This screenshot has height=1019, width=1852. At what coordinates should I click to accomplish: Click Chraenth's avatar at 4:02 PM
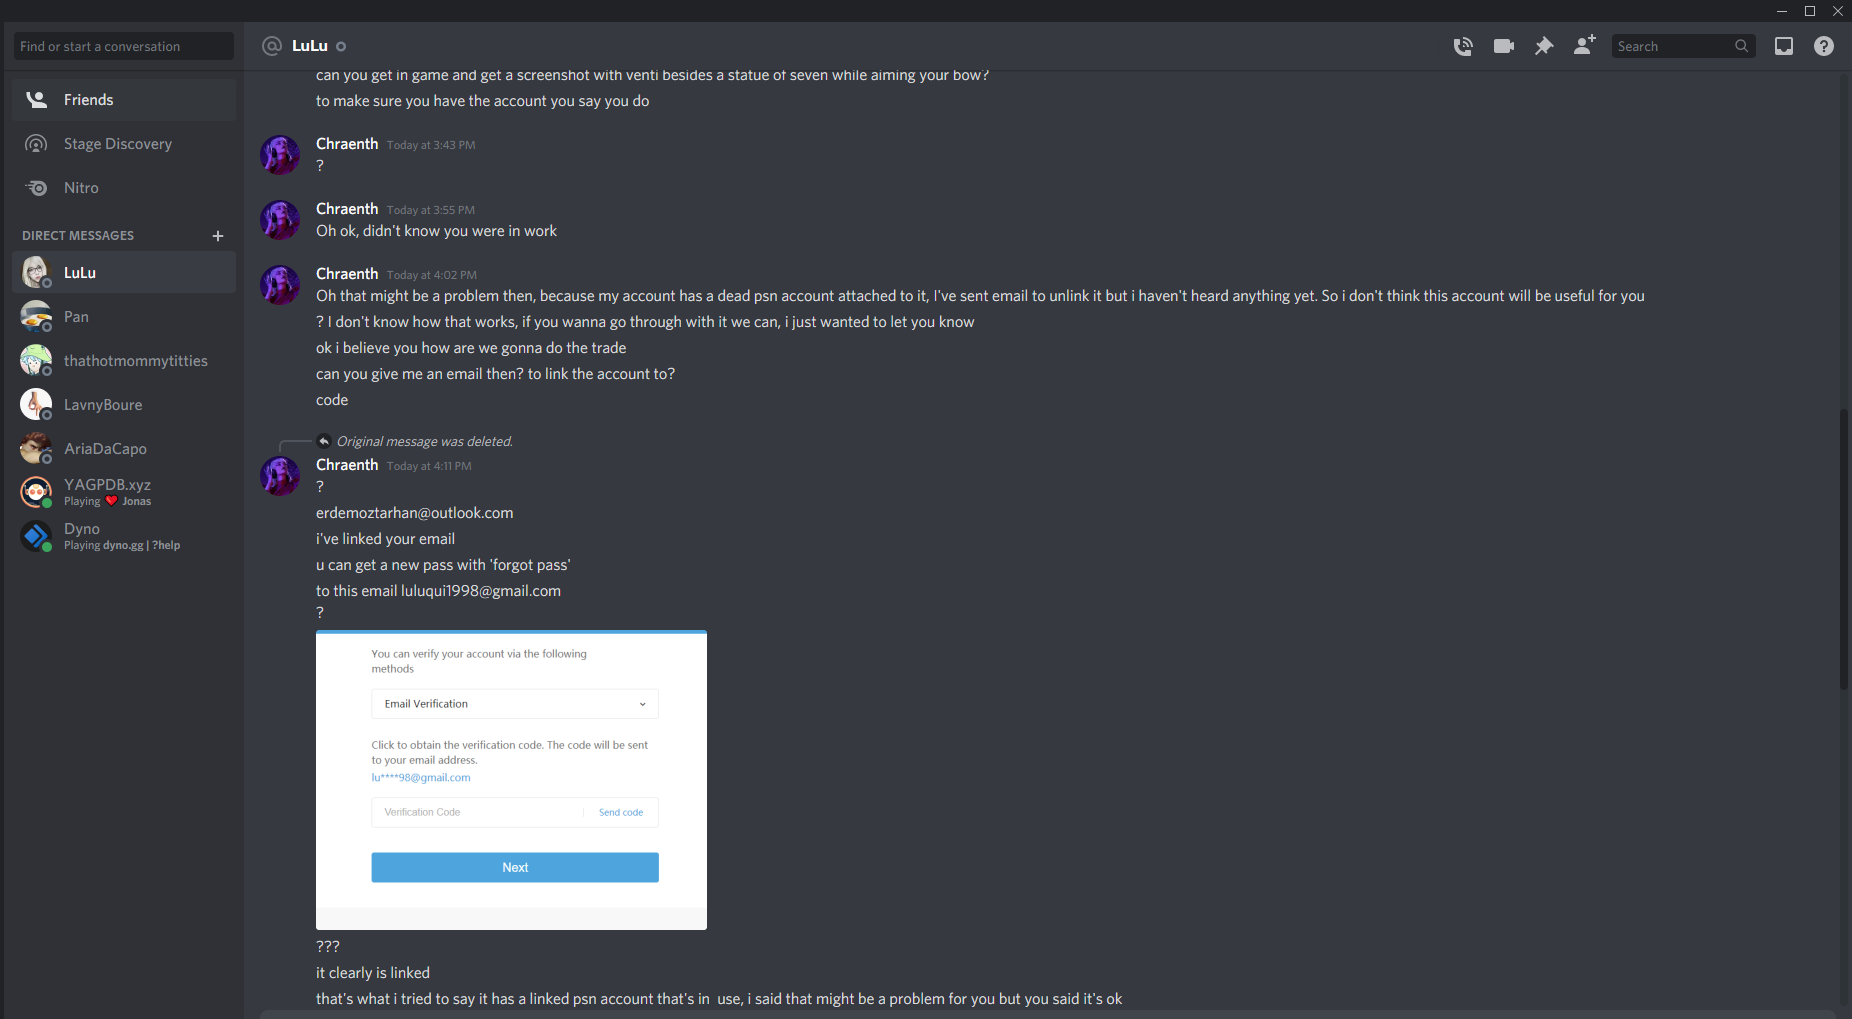click(x=280, y=285)
